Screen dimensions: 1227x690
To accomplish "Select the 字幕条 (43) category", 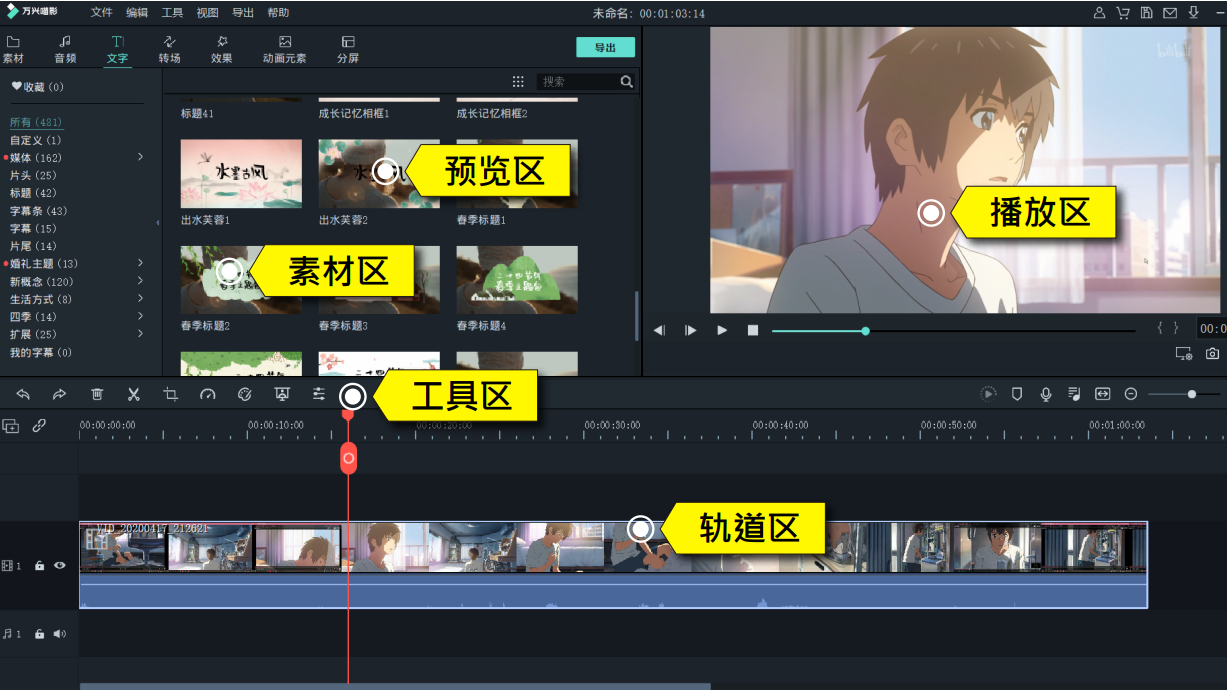I will (39, 211).
